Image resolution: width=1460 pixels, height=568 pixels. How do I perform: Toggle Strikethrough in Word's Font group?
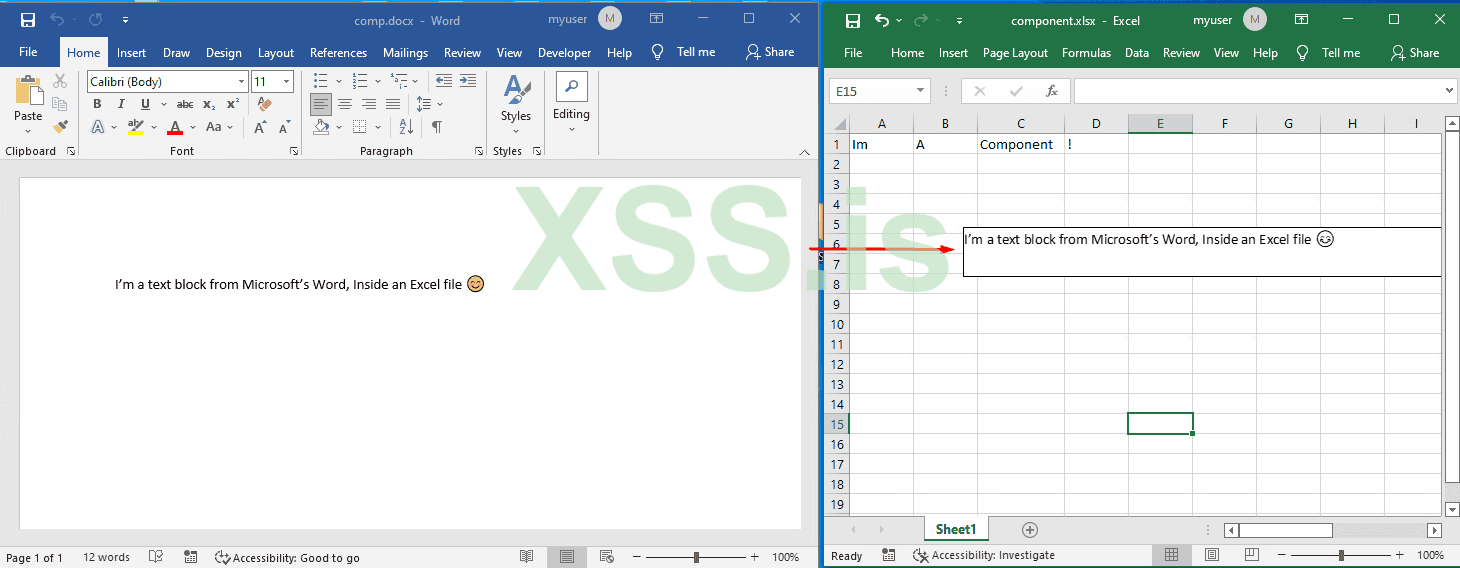tap(185, 104)
